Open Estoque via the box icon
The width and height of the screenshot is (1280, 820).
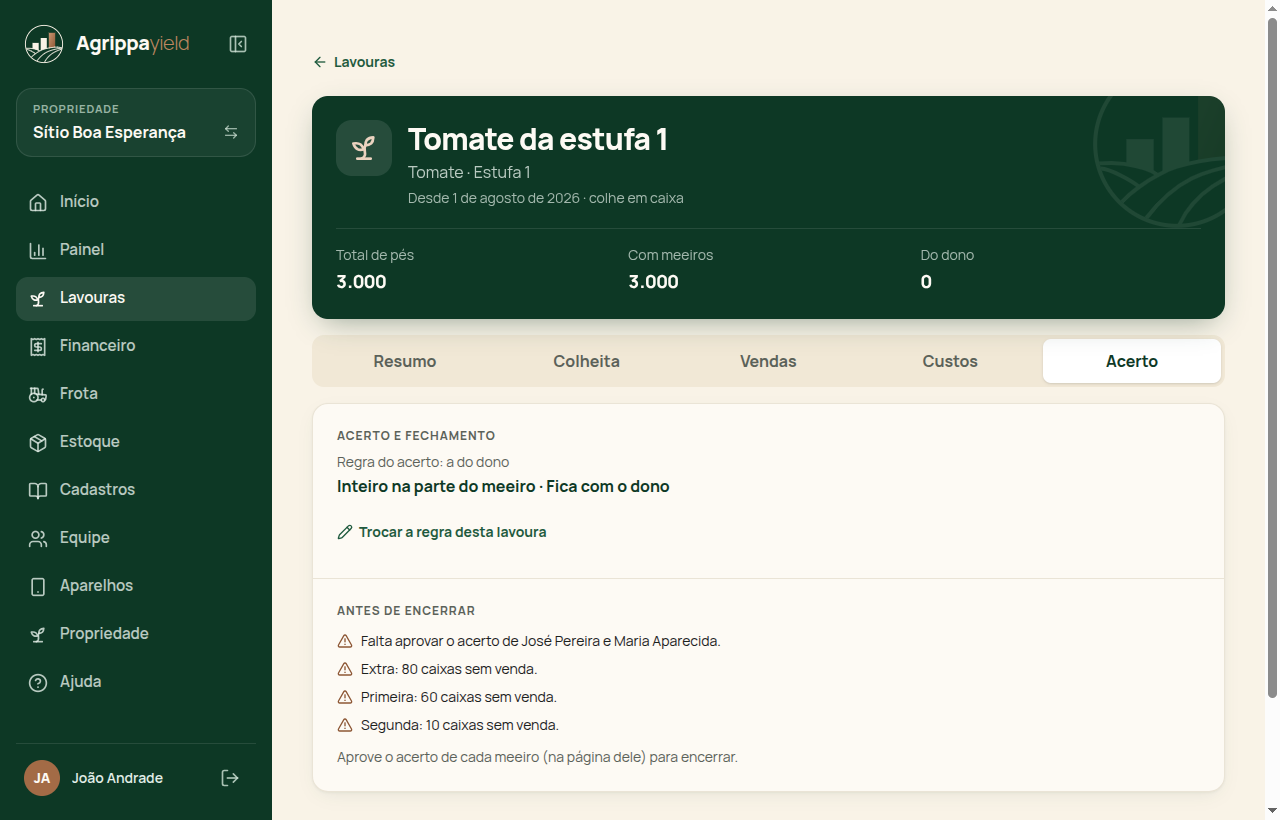point(38,442)
